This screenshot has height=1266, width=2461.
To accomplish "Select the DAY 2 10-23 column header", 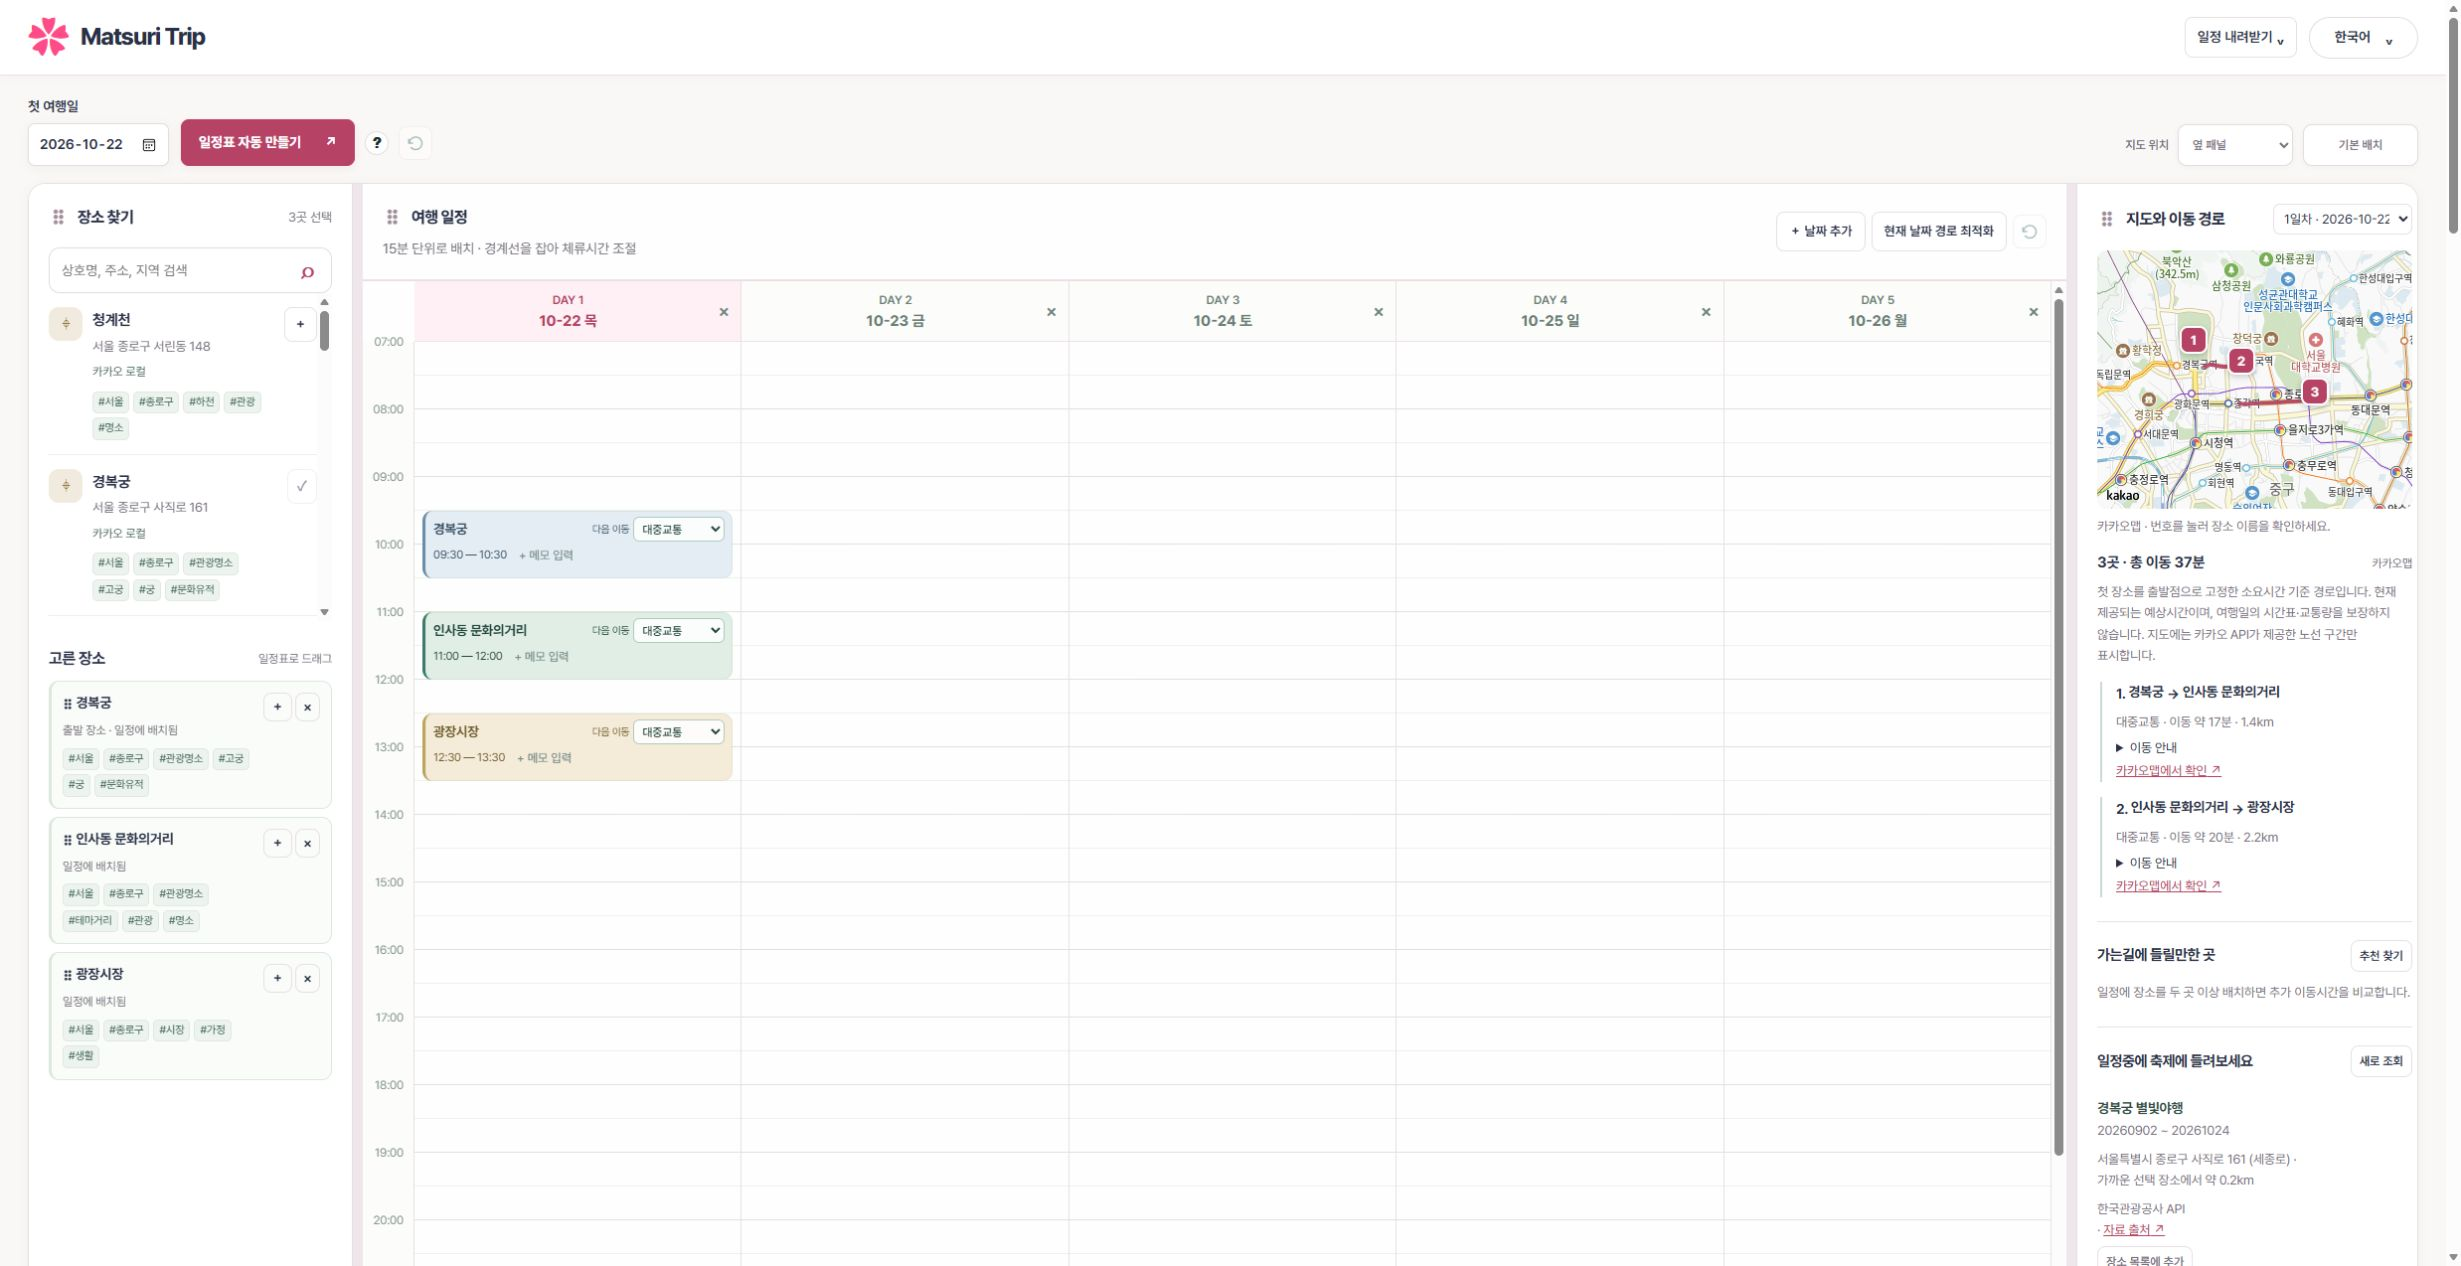I will tap(895, 311).
